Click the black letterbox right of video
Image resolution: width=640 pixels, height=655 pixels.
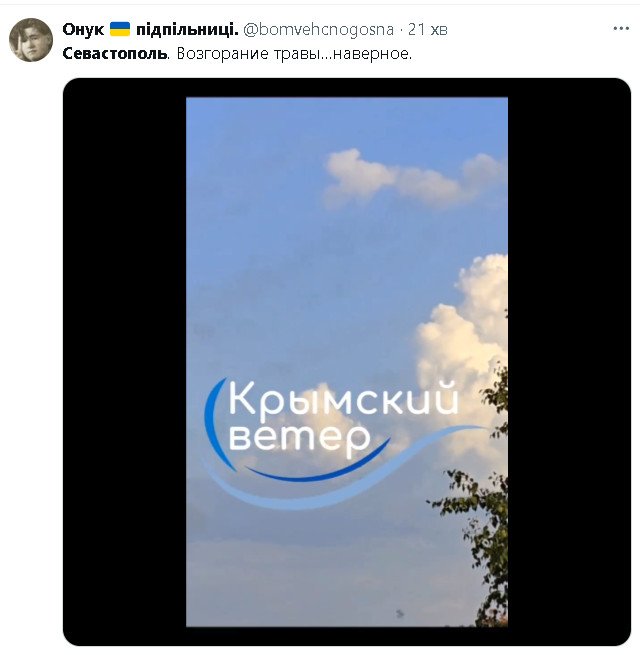pos(569,362)
